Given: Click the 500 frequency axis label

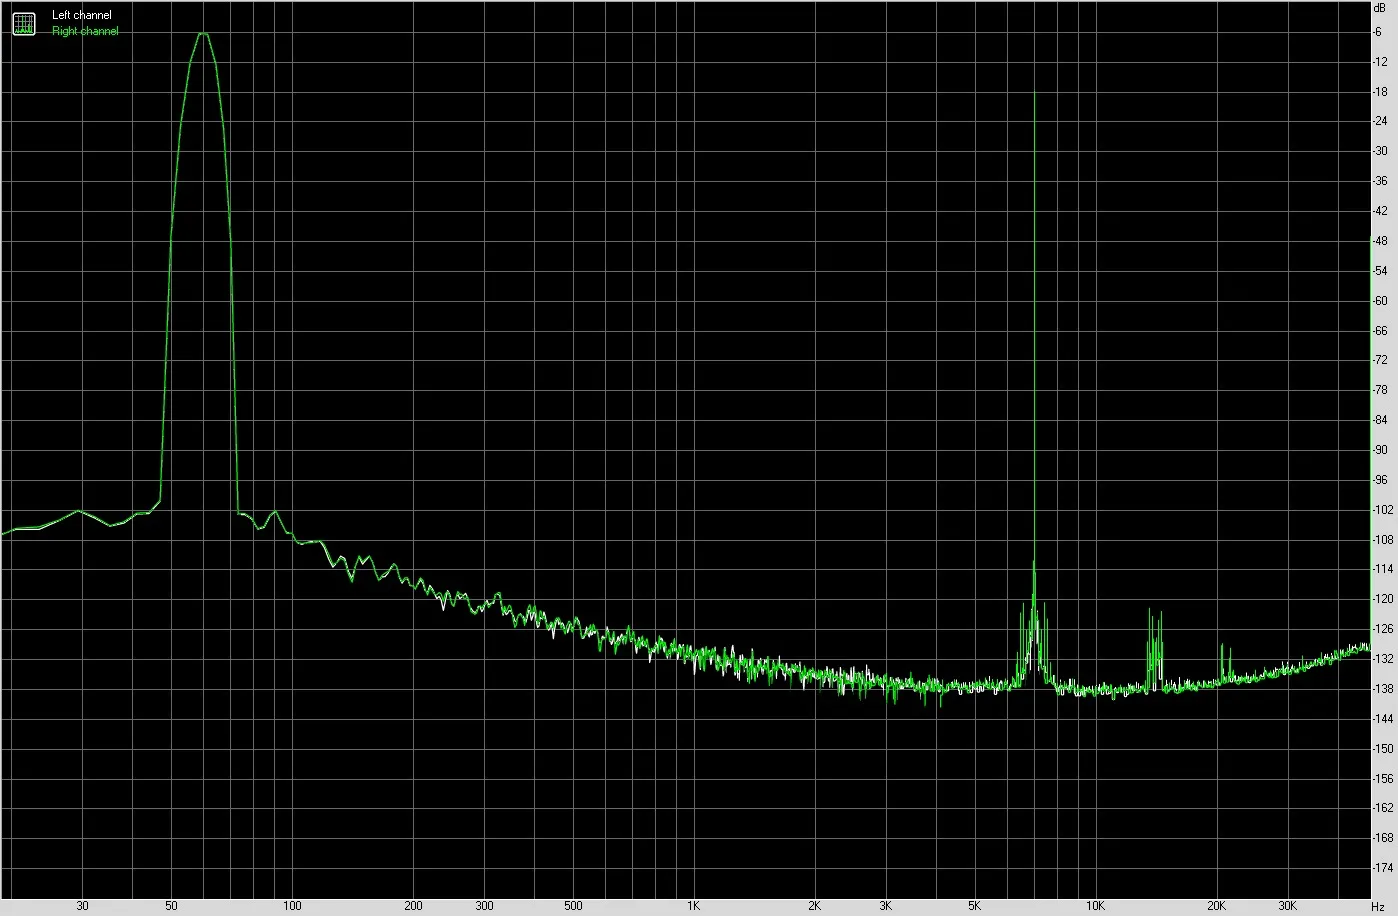Looking at the screenshot, I should pyautogui.click(x=572, y=906).
